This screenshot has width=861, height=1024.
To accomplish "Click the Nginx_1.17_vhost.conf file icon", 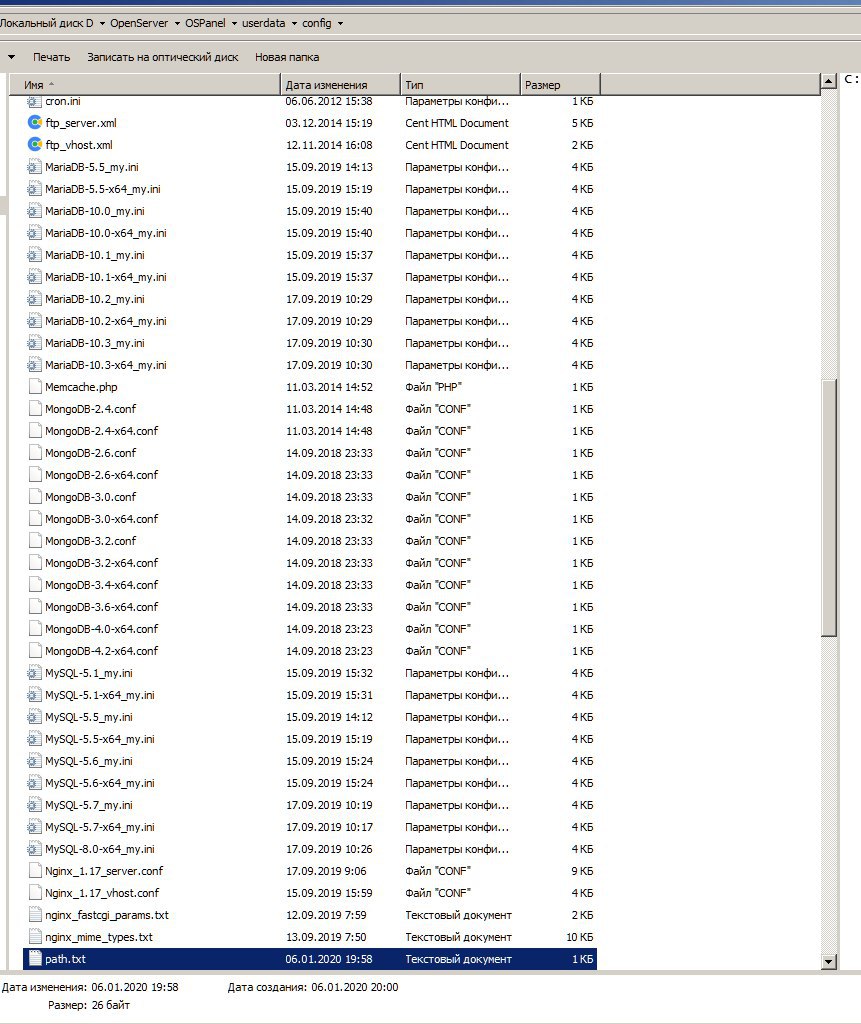I will coord(35,893).
